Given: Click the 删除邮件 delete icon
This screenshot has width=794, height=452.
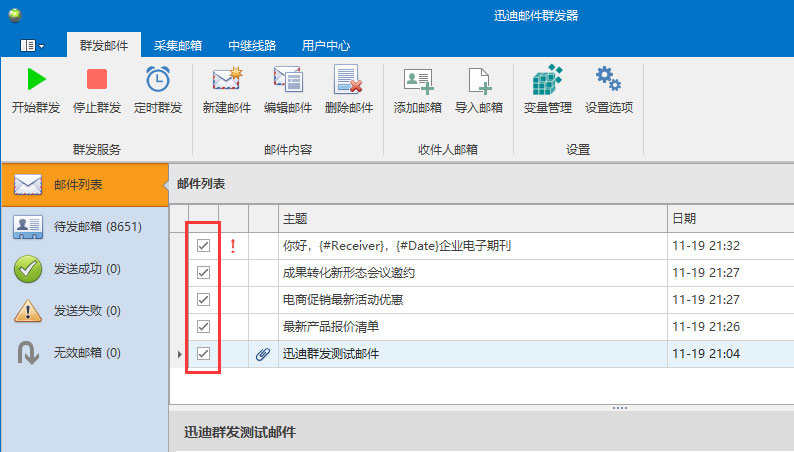Looking at the screenshot, I should tap(348, 79).
